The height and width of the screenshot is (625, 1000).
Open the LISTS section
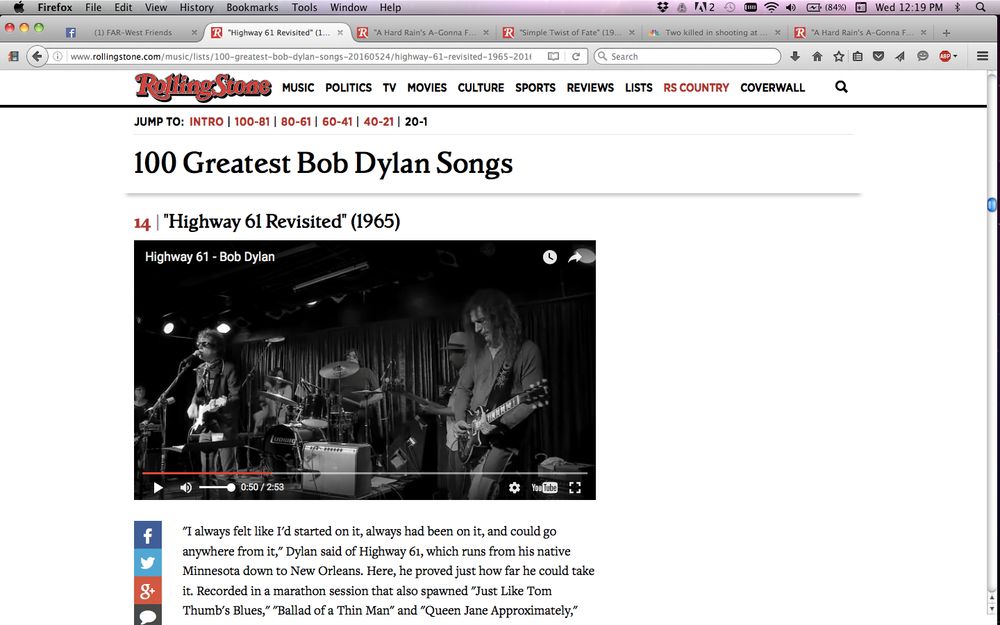coord(638,87)
